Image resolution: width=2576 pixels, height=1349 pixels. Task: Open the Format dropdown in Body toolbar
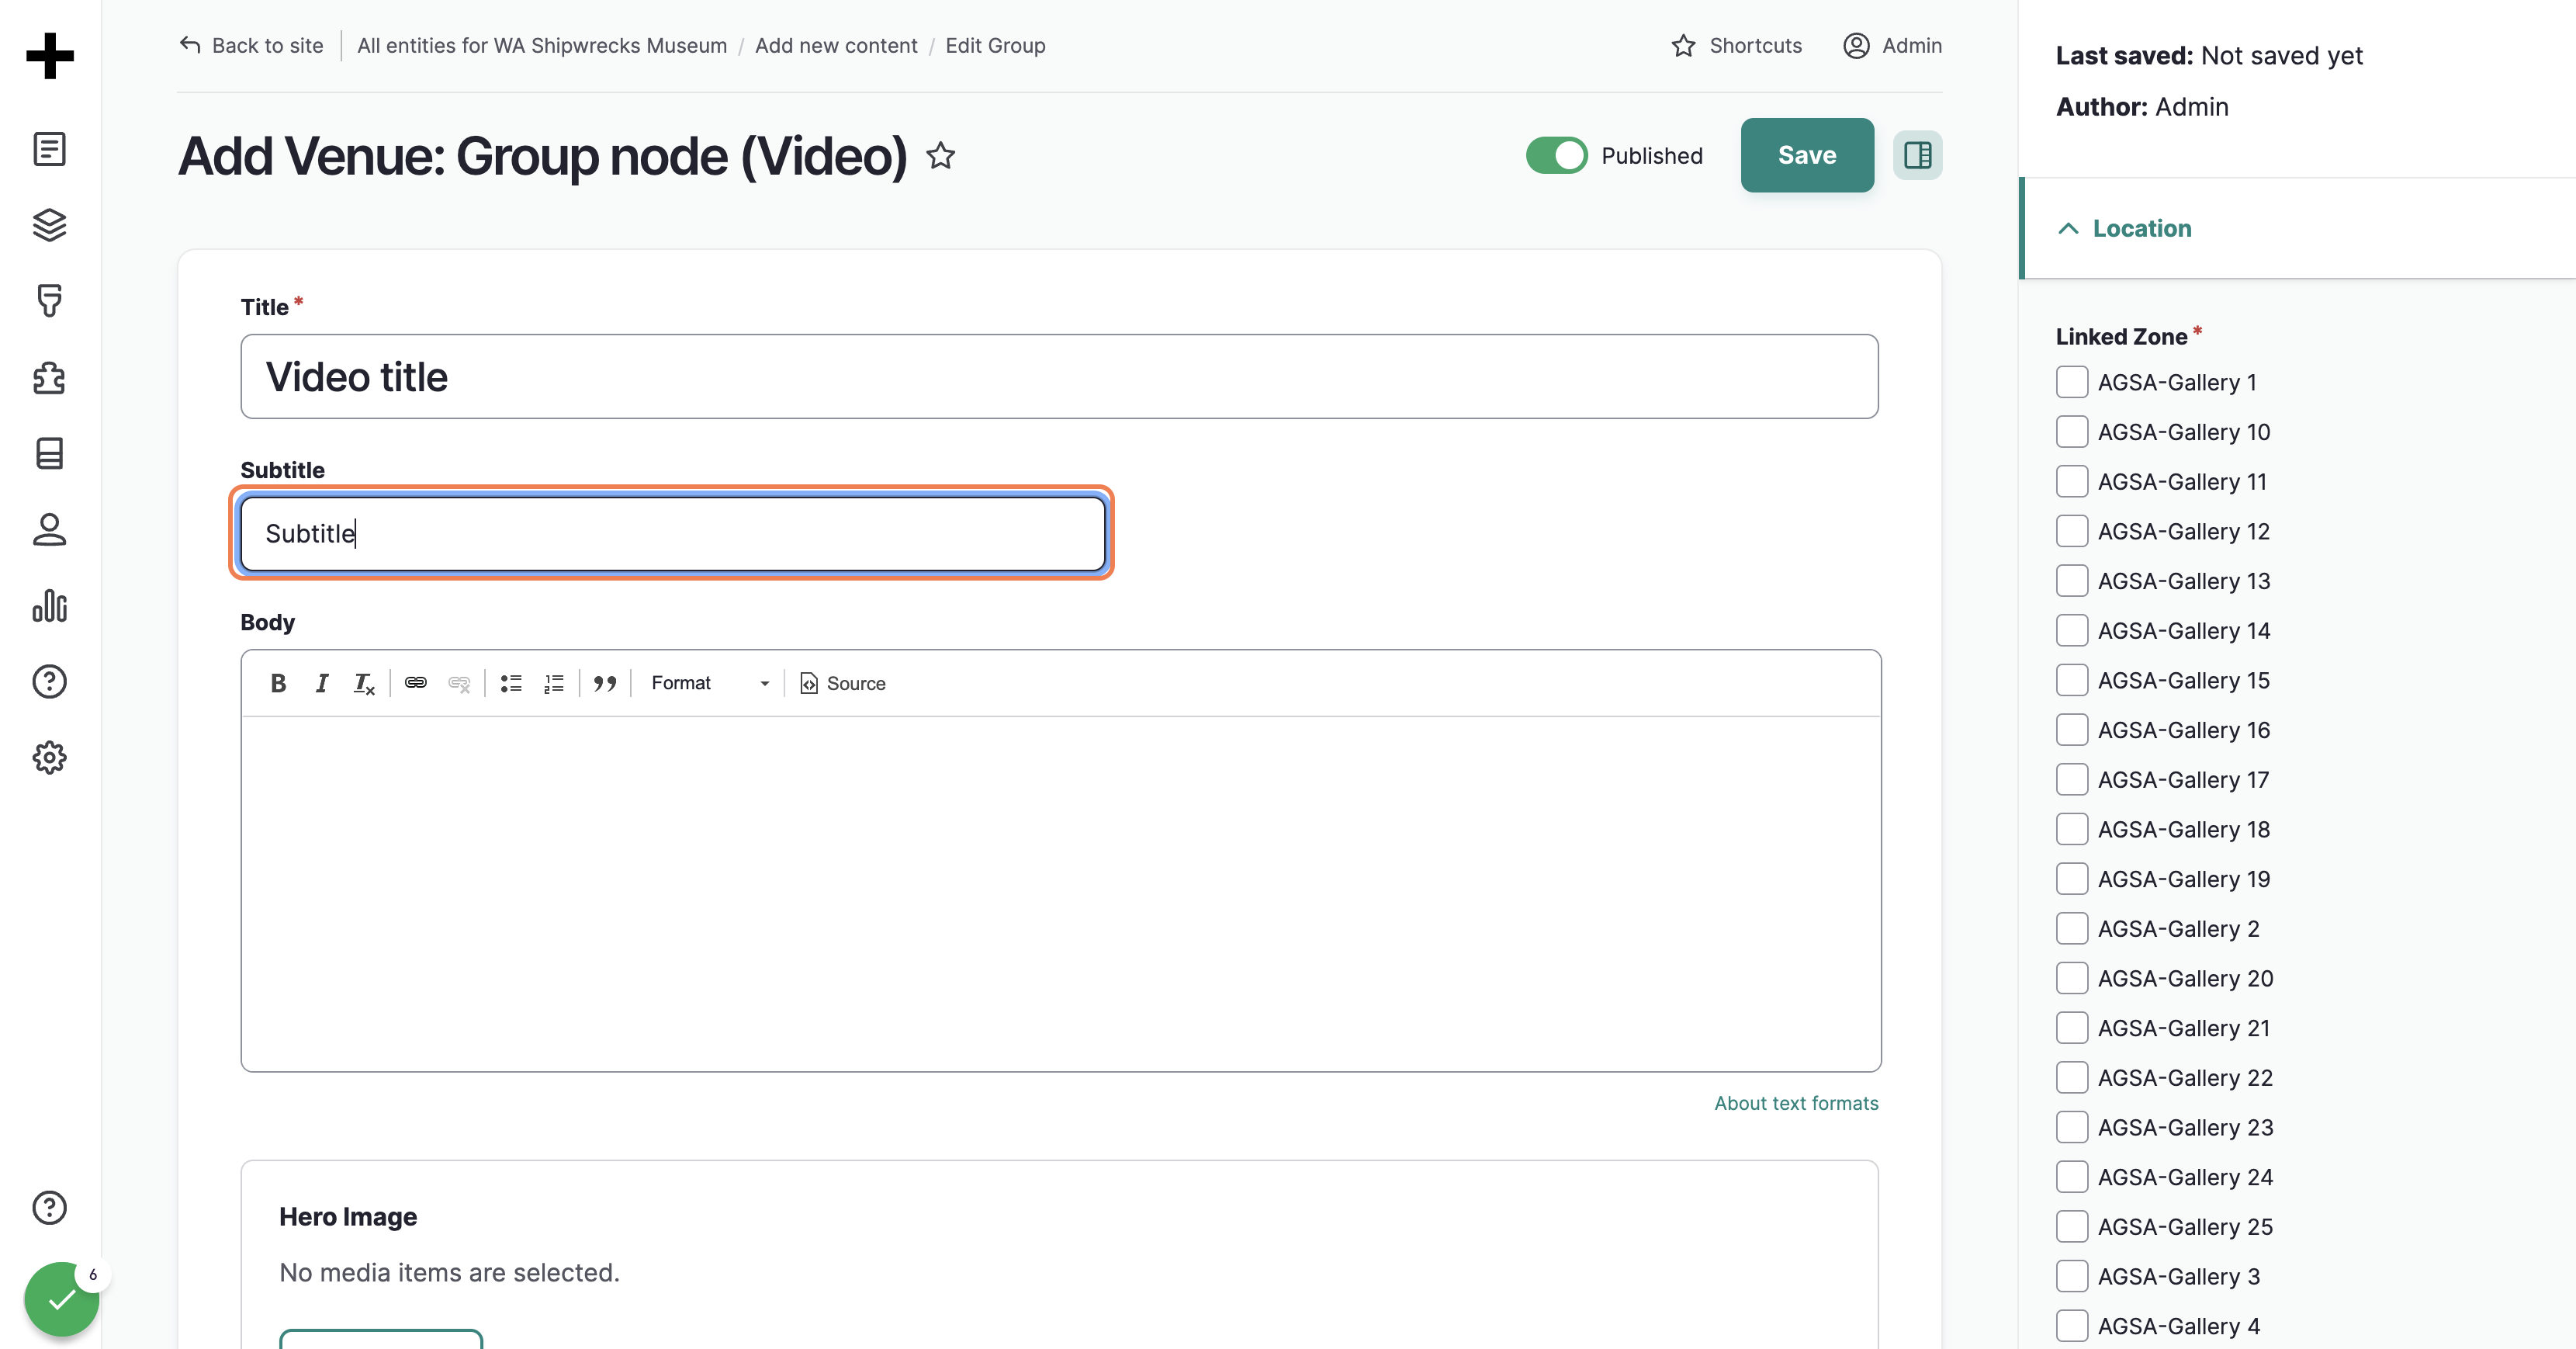tap(709, 683)
